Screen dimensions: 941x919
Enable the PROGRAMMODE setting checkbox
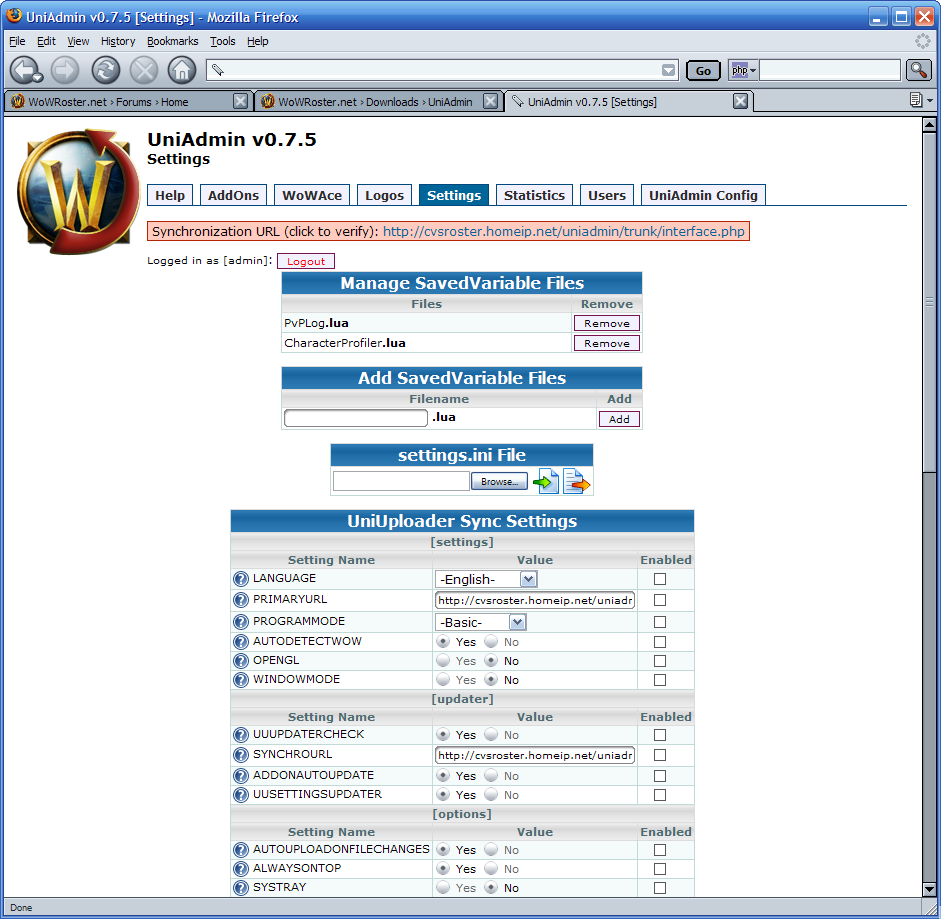coord(660,622)
